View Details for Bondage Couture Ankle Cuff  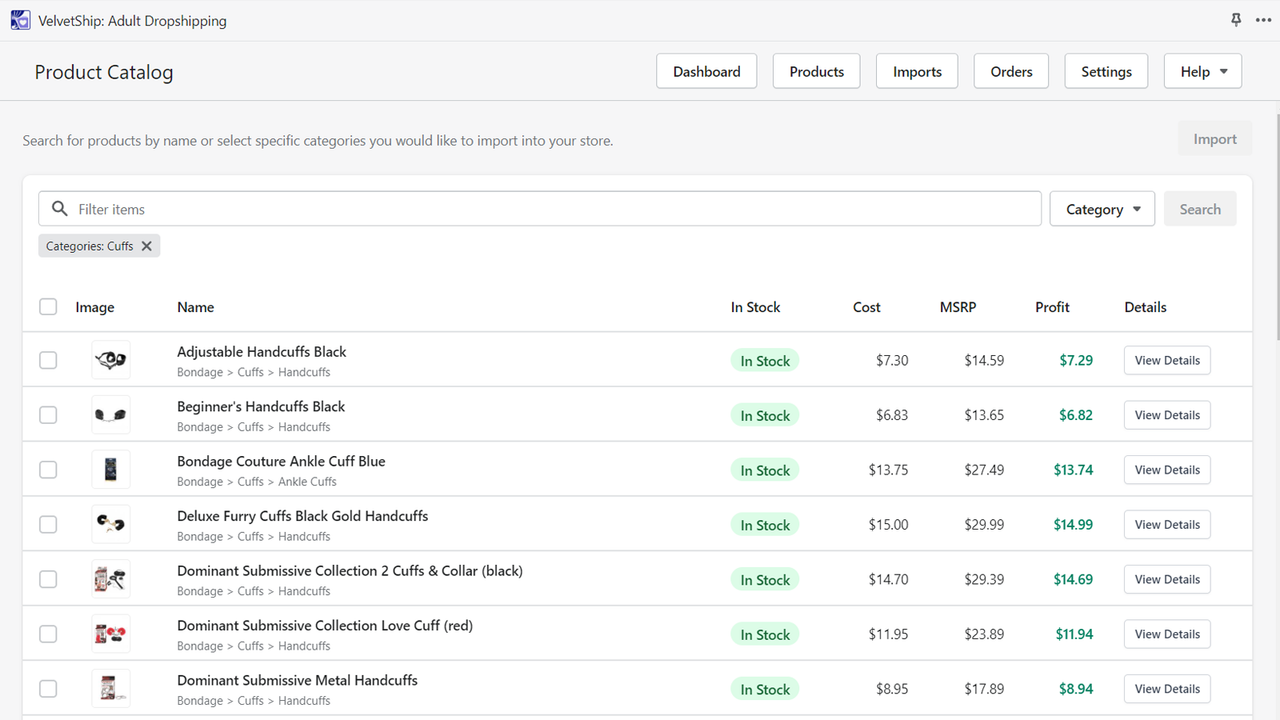coord(1167,470)
